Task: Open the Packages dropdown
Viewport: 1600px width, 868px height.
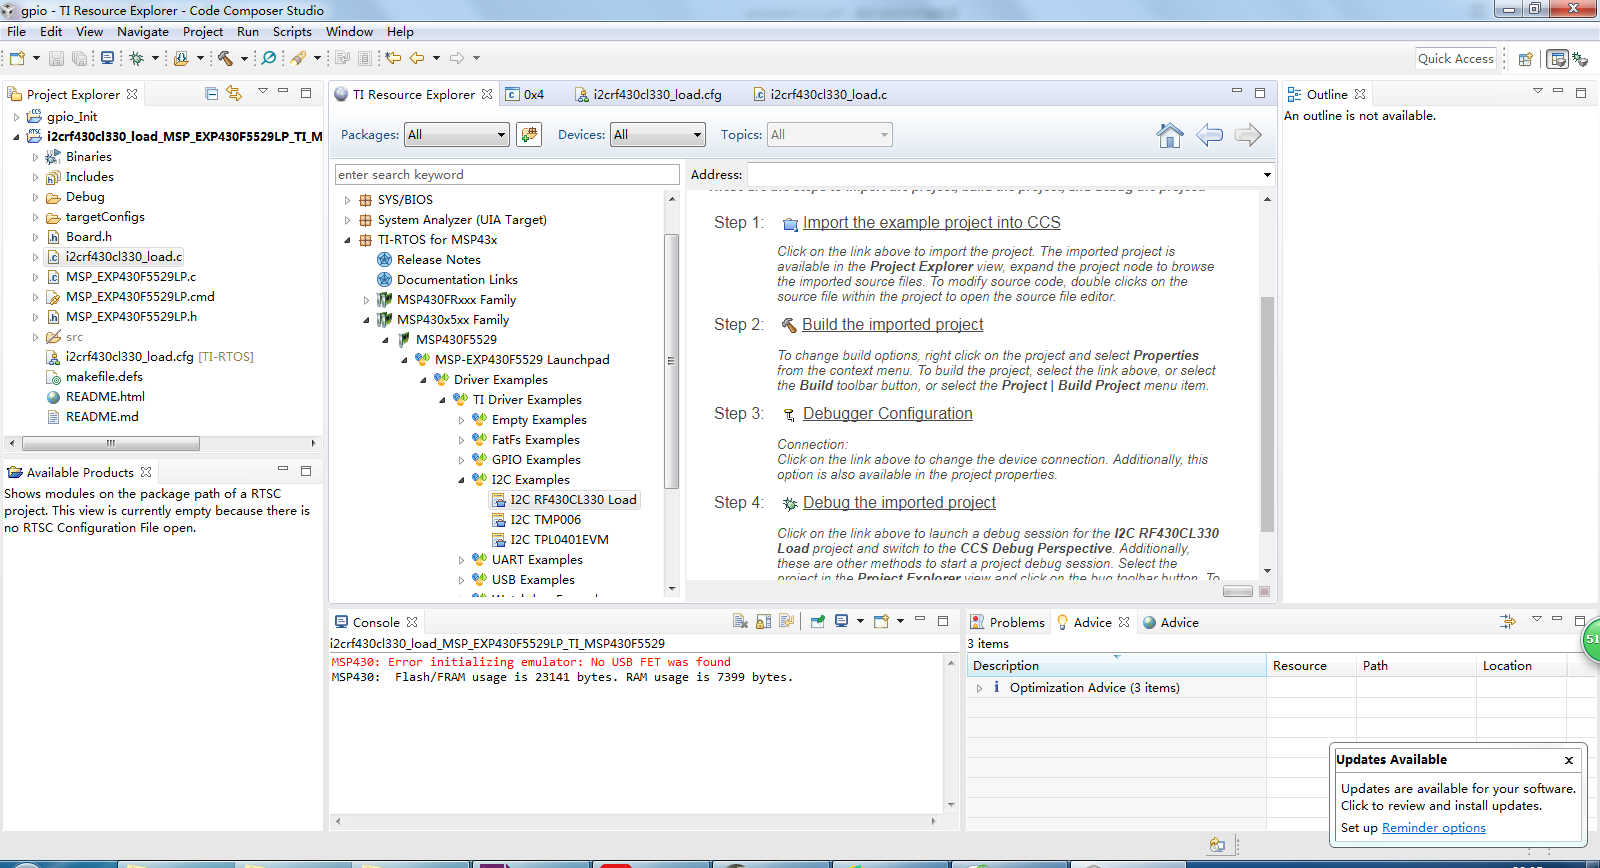Action: pos(457,134)
